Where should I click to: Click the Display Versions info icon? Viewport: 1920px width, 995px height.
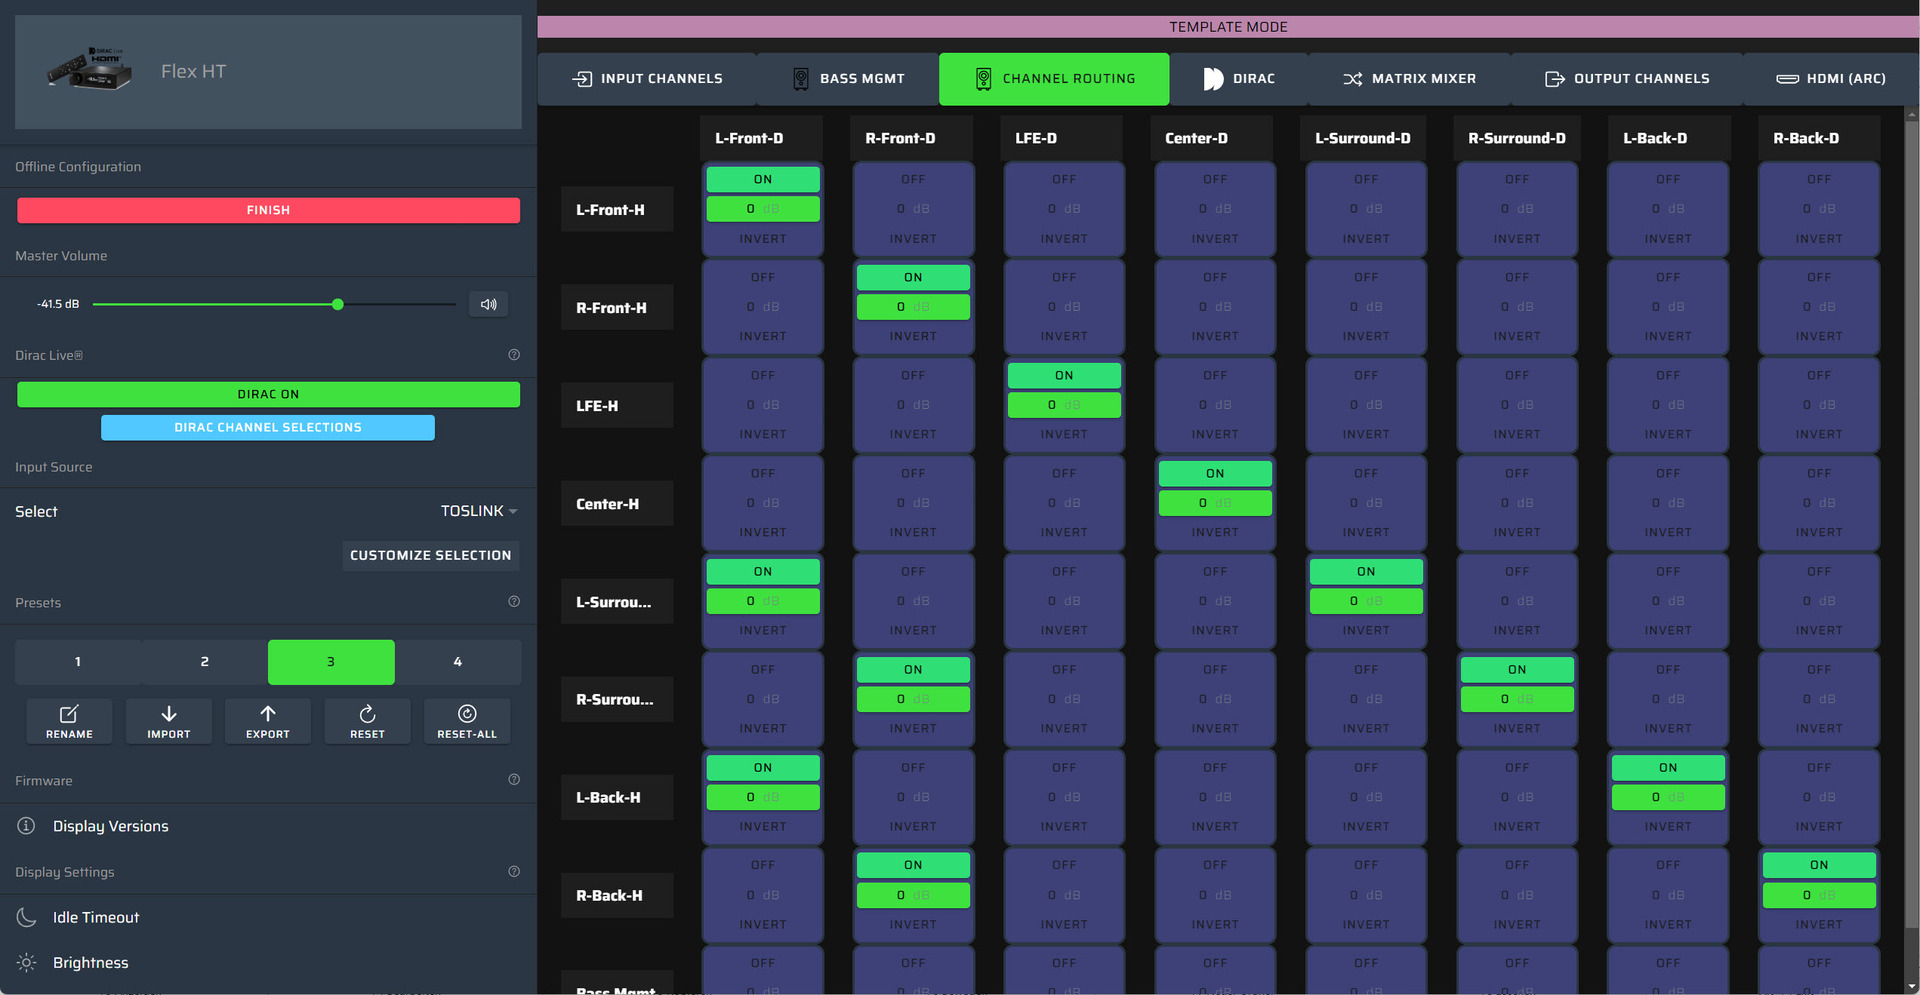(x=27, y=826)
